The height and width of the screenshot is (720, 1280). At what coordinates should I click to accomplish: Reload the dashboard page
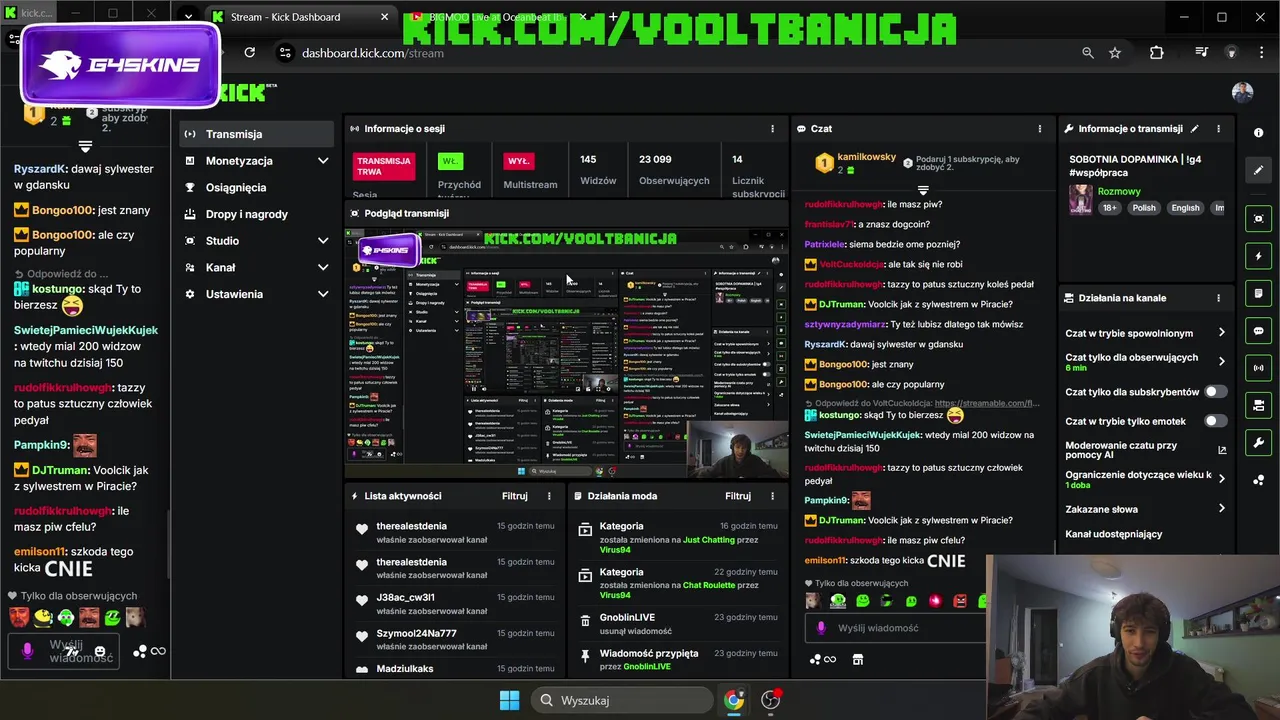249,53
